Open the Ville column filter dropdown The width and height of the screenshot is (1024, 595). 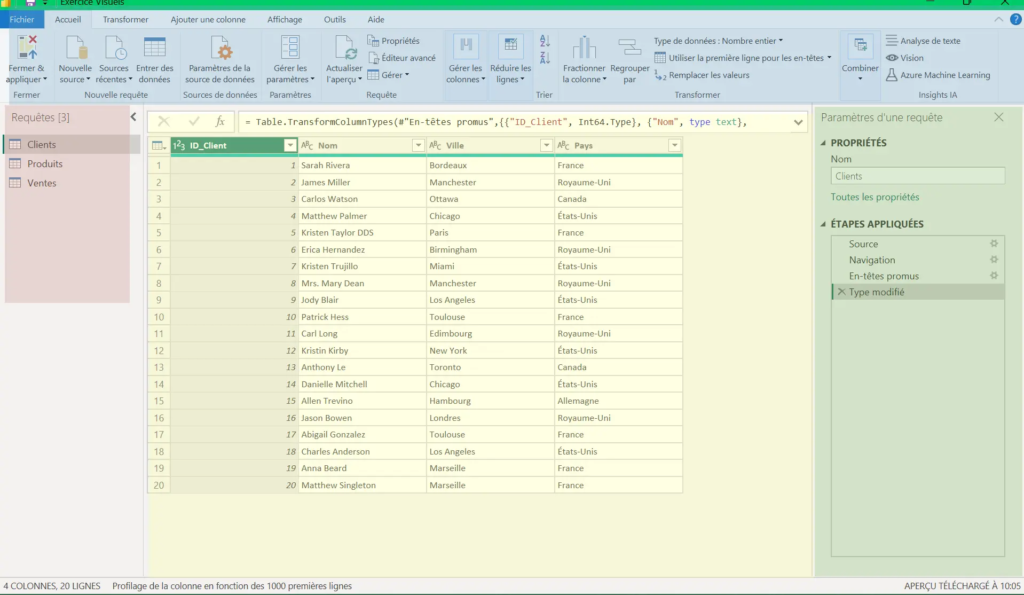(x=546, y=146)
